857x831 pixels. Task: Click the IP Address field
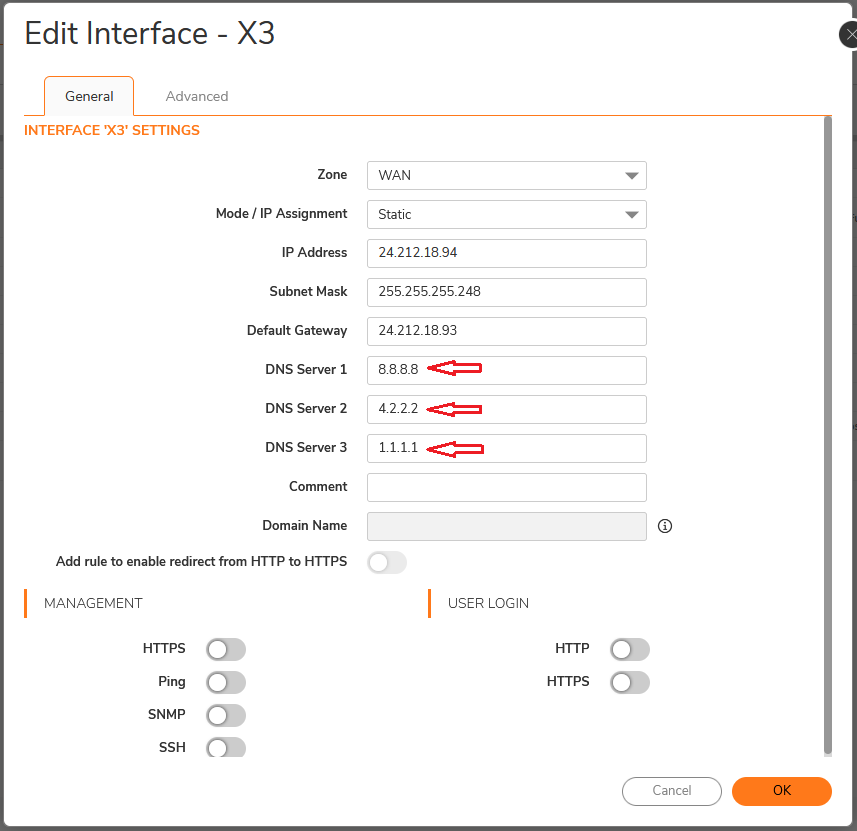coord(506,253)
